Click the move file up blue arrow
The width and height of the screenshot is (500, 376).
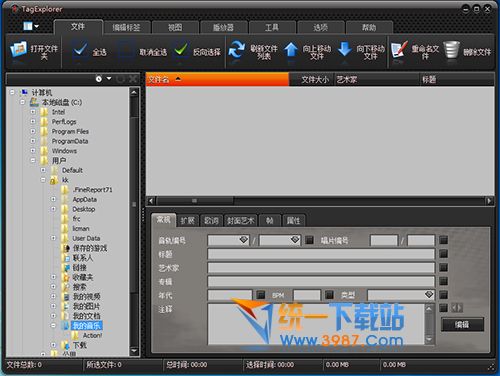(291, 50)
